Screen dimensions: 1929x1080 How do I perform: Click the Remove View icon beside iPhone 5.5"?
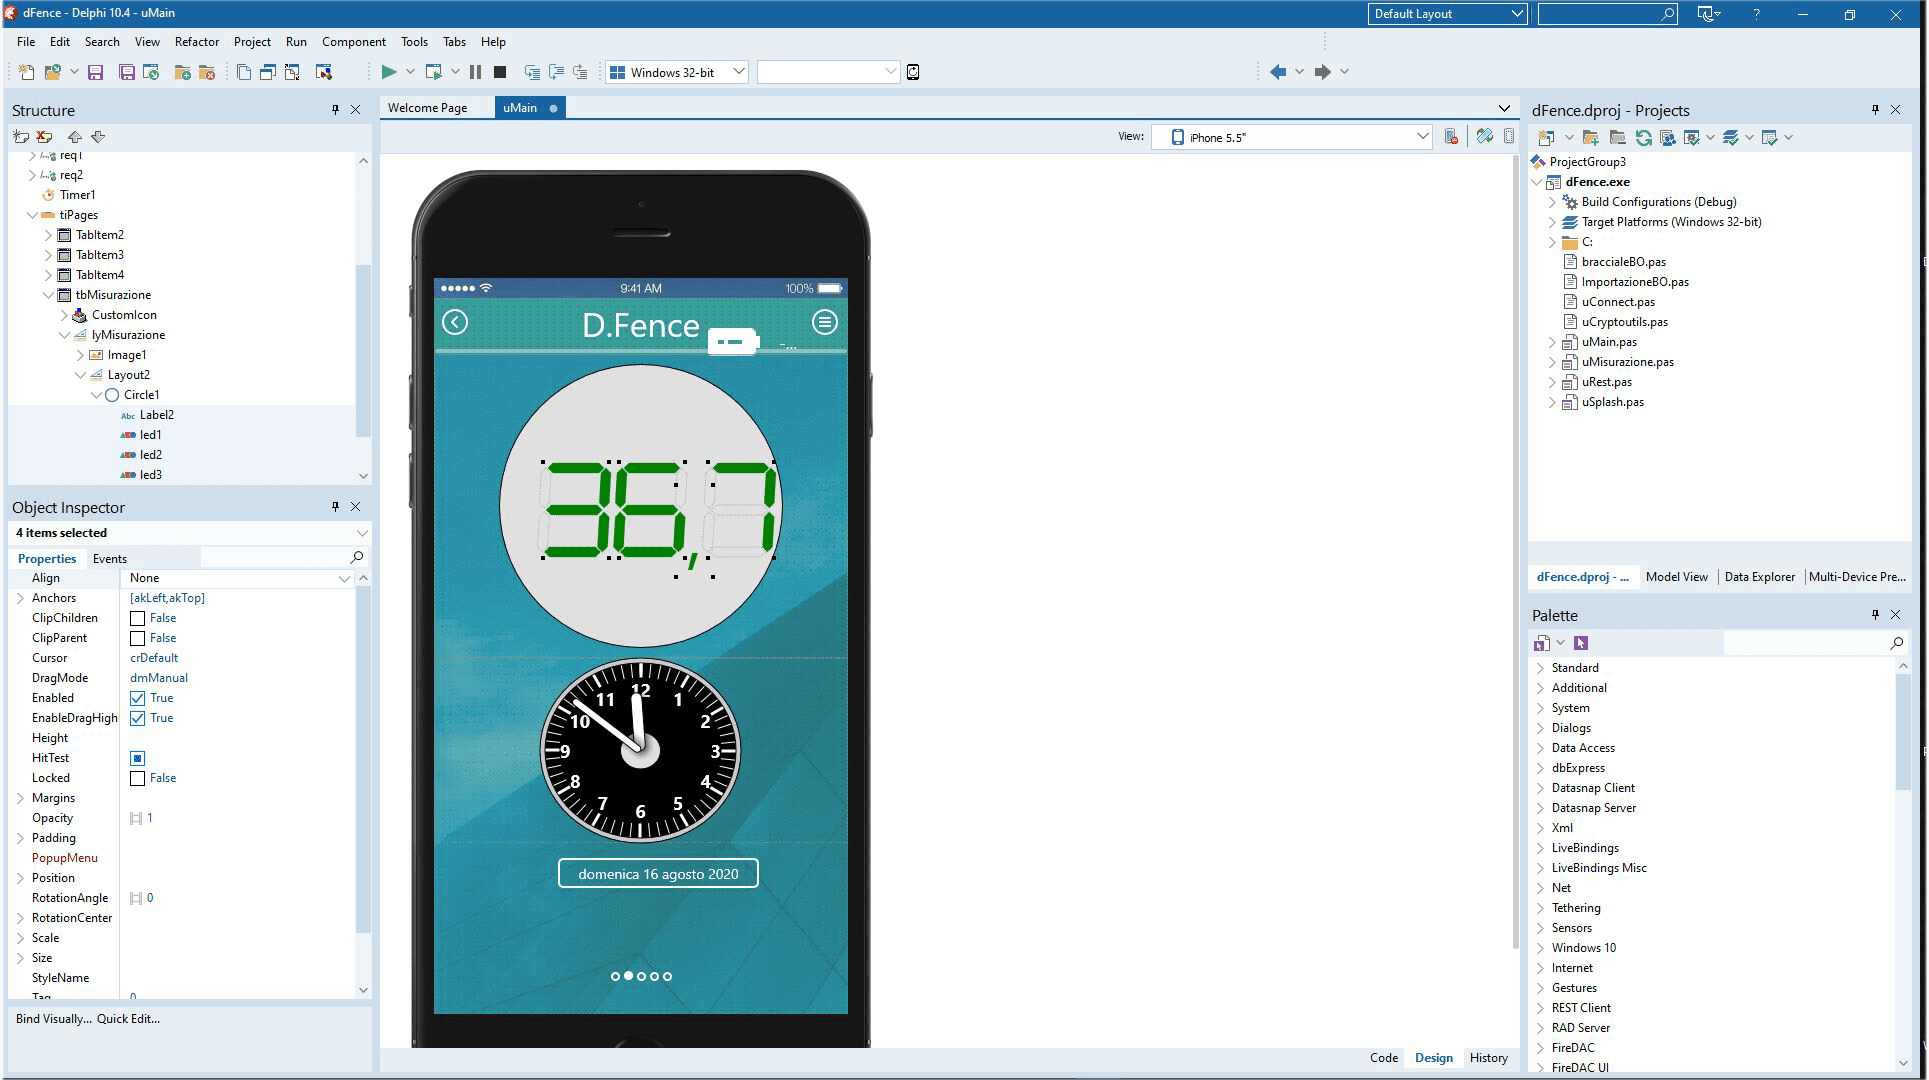1451,137
